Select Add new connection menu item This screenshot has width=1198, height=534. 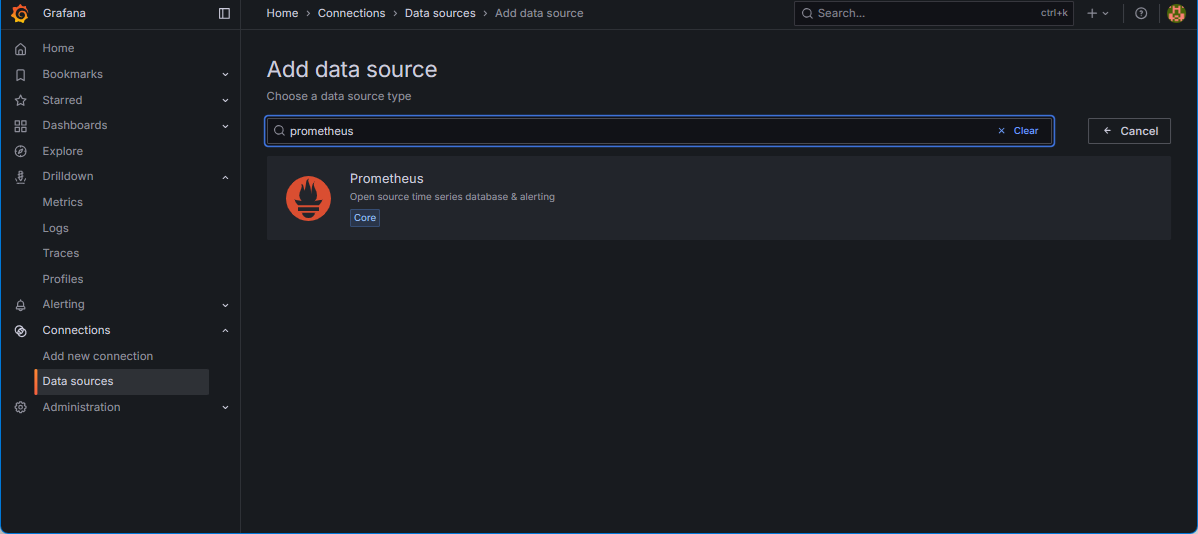(x=97, y=356)
